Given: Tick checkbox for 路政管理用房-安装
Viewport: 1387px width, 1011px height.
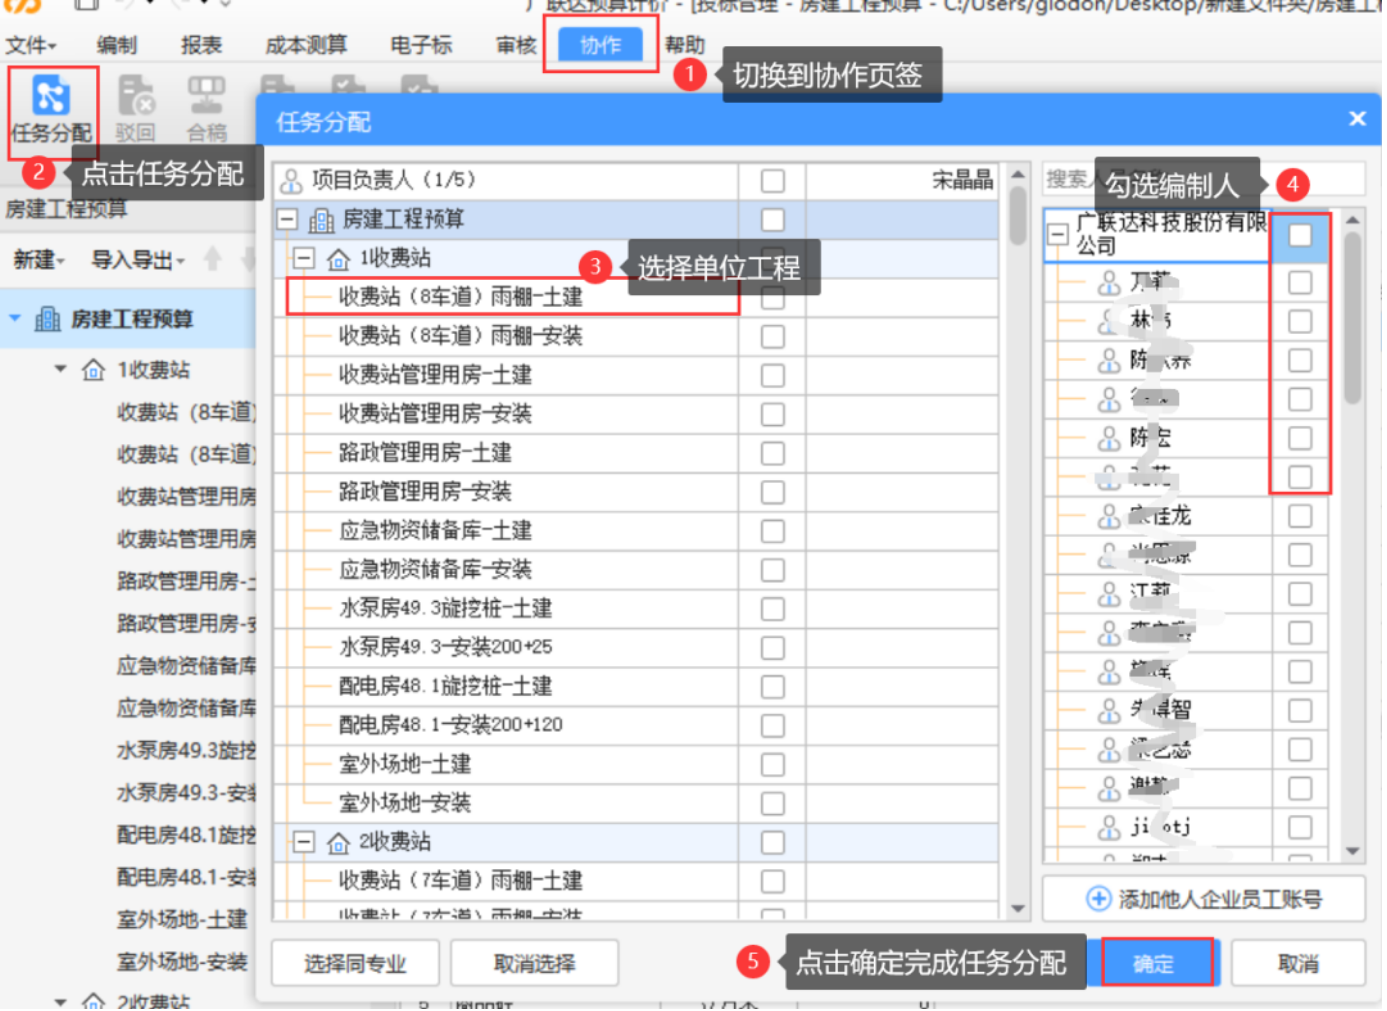Looking at the screenshot, I should point(773,493).
